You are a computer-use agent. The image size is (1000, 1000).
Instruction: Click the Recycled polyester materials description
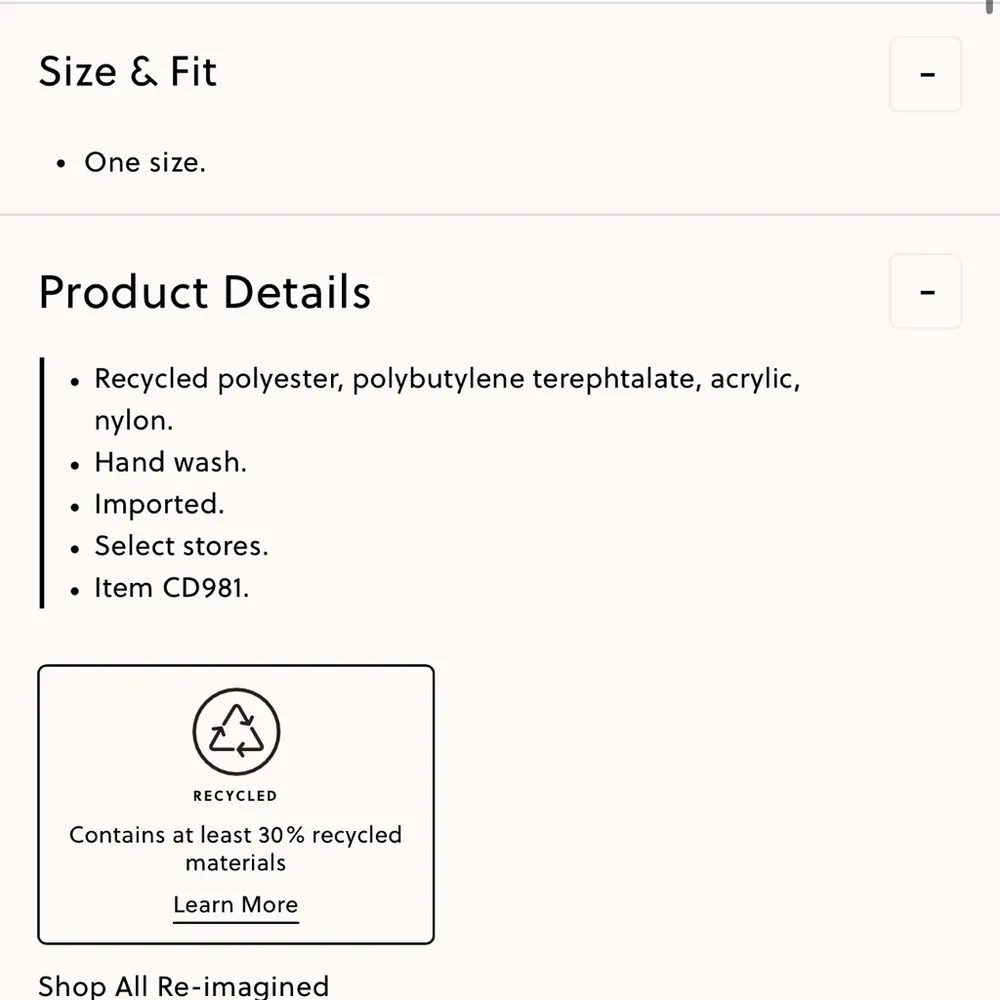[x=447, y=378]
